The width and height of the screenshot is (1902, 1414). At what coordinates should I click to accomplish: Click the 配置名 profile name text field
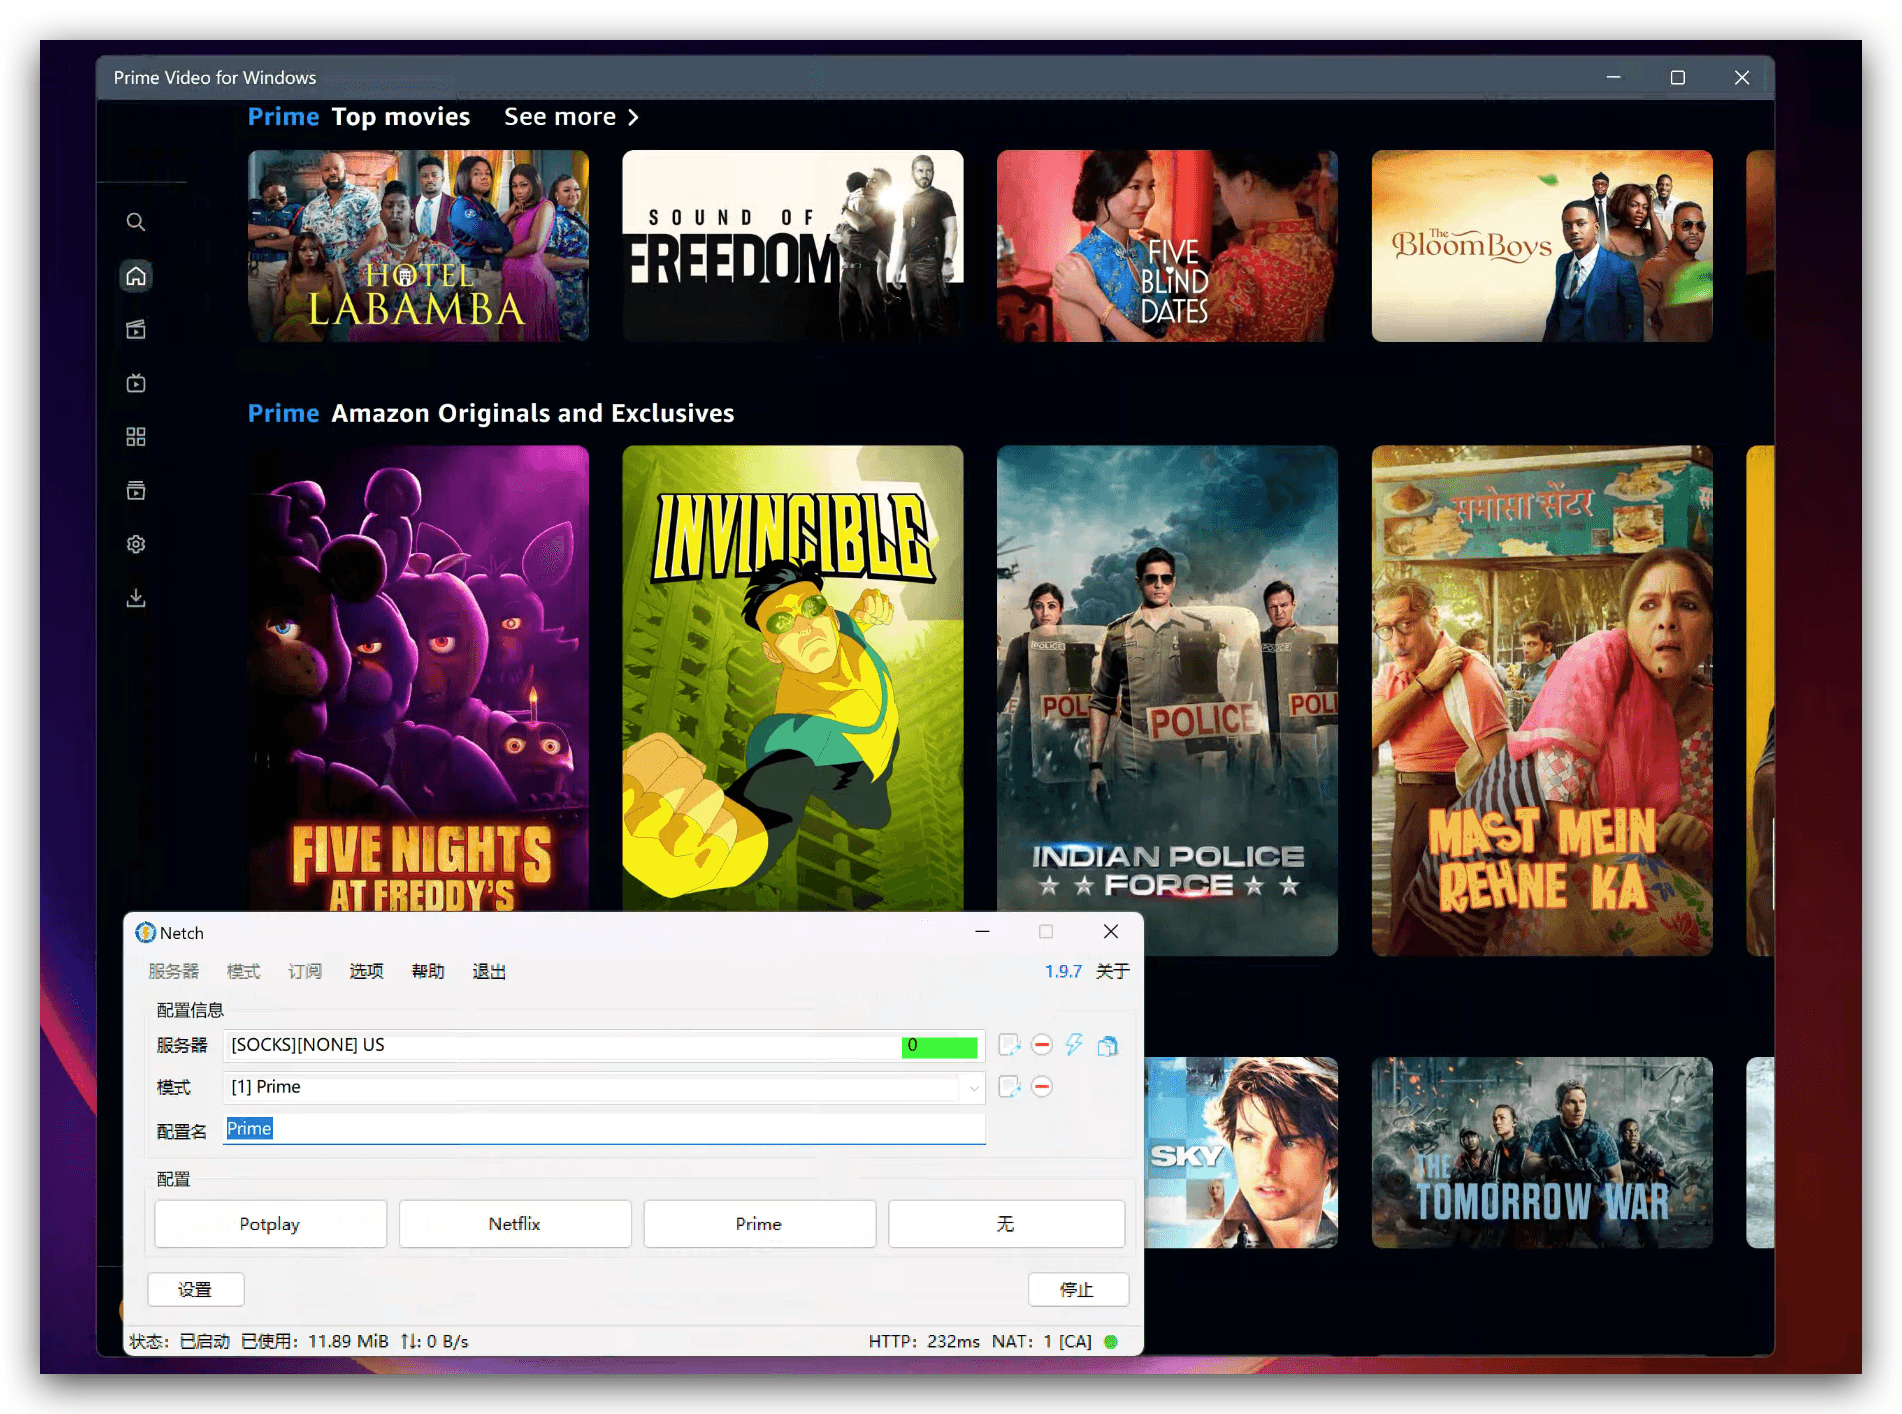coord(604,1129)
